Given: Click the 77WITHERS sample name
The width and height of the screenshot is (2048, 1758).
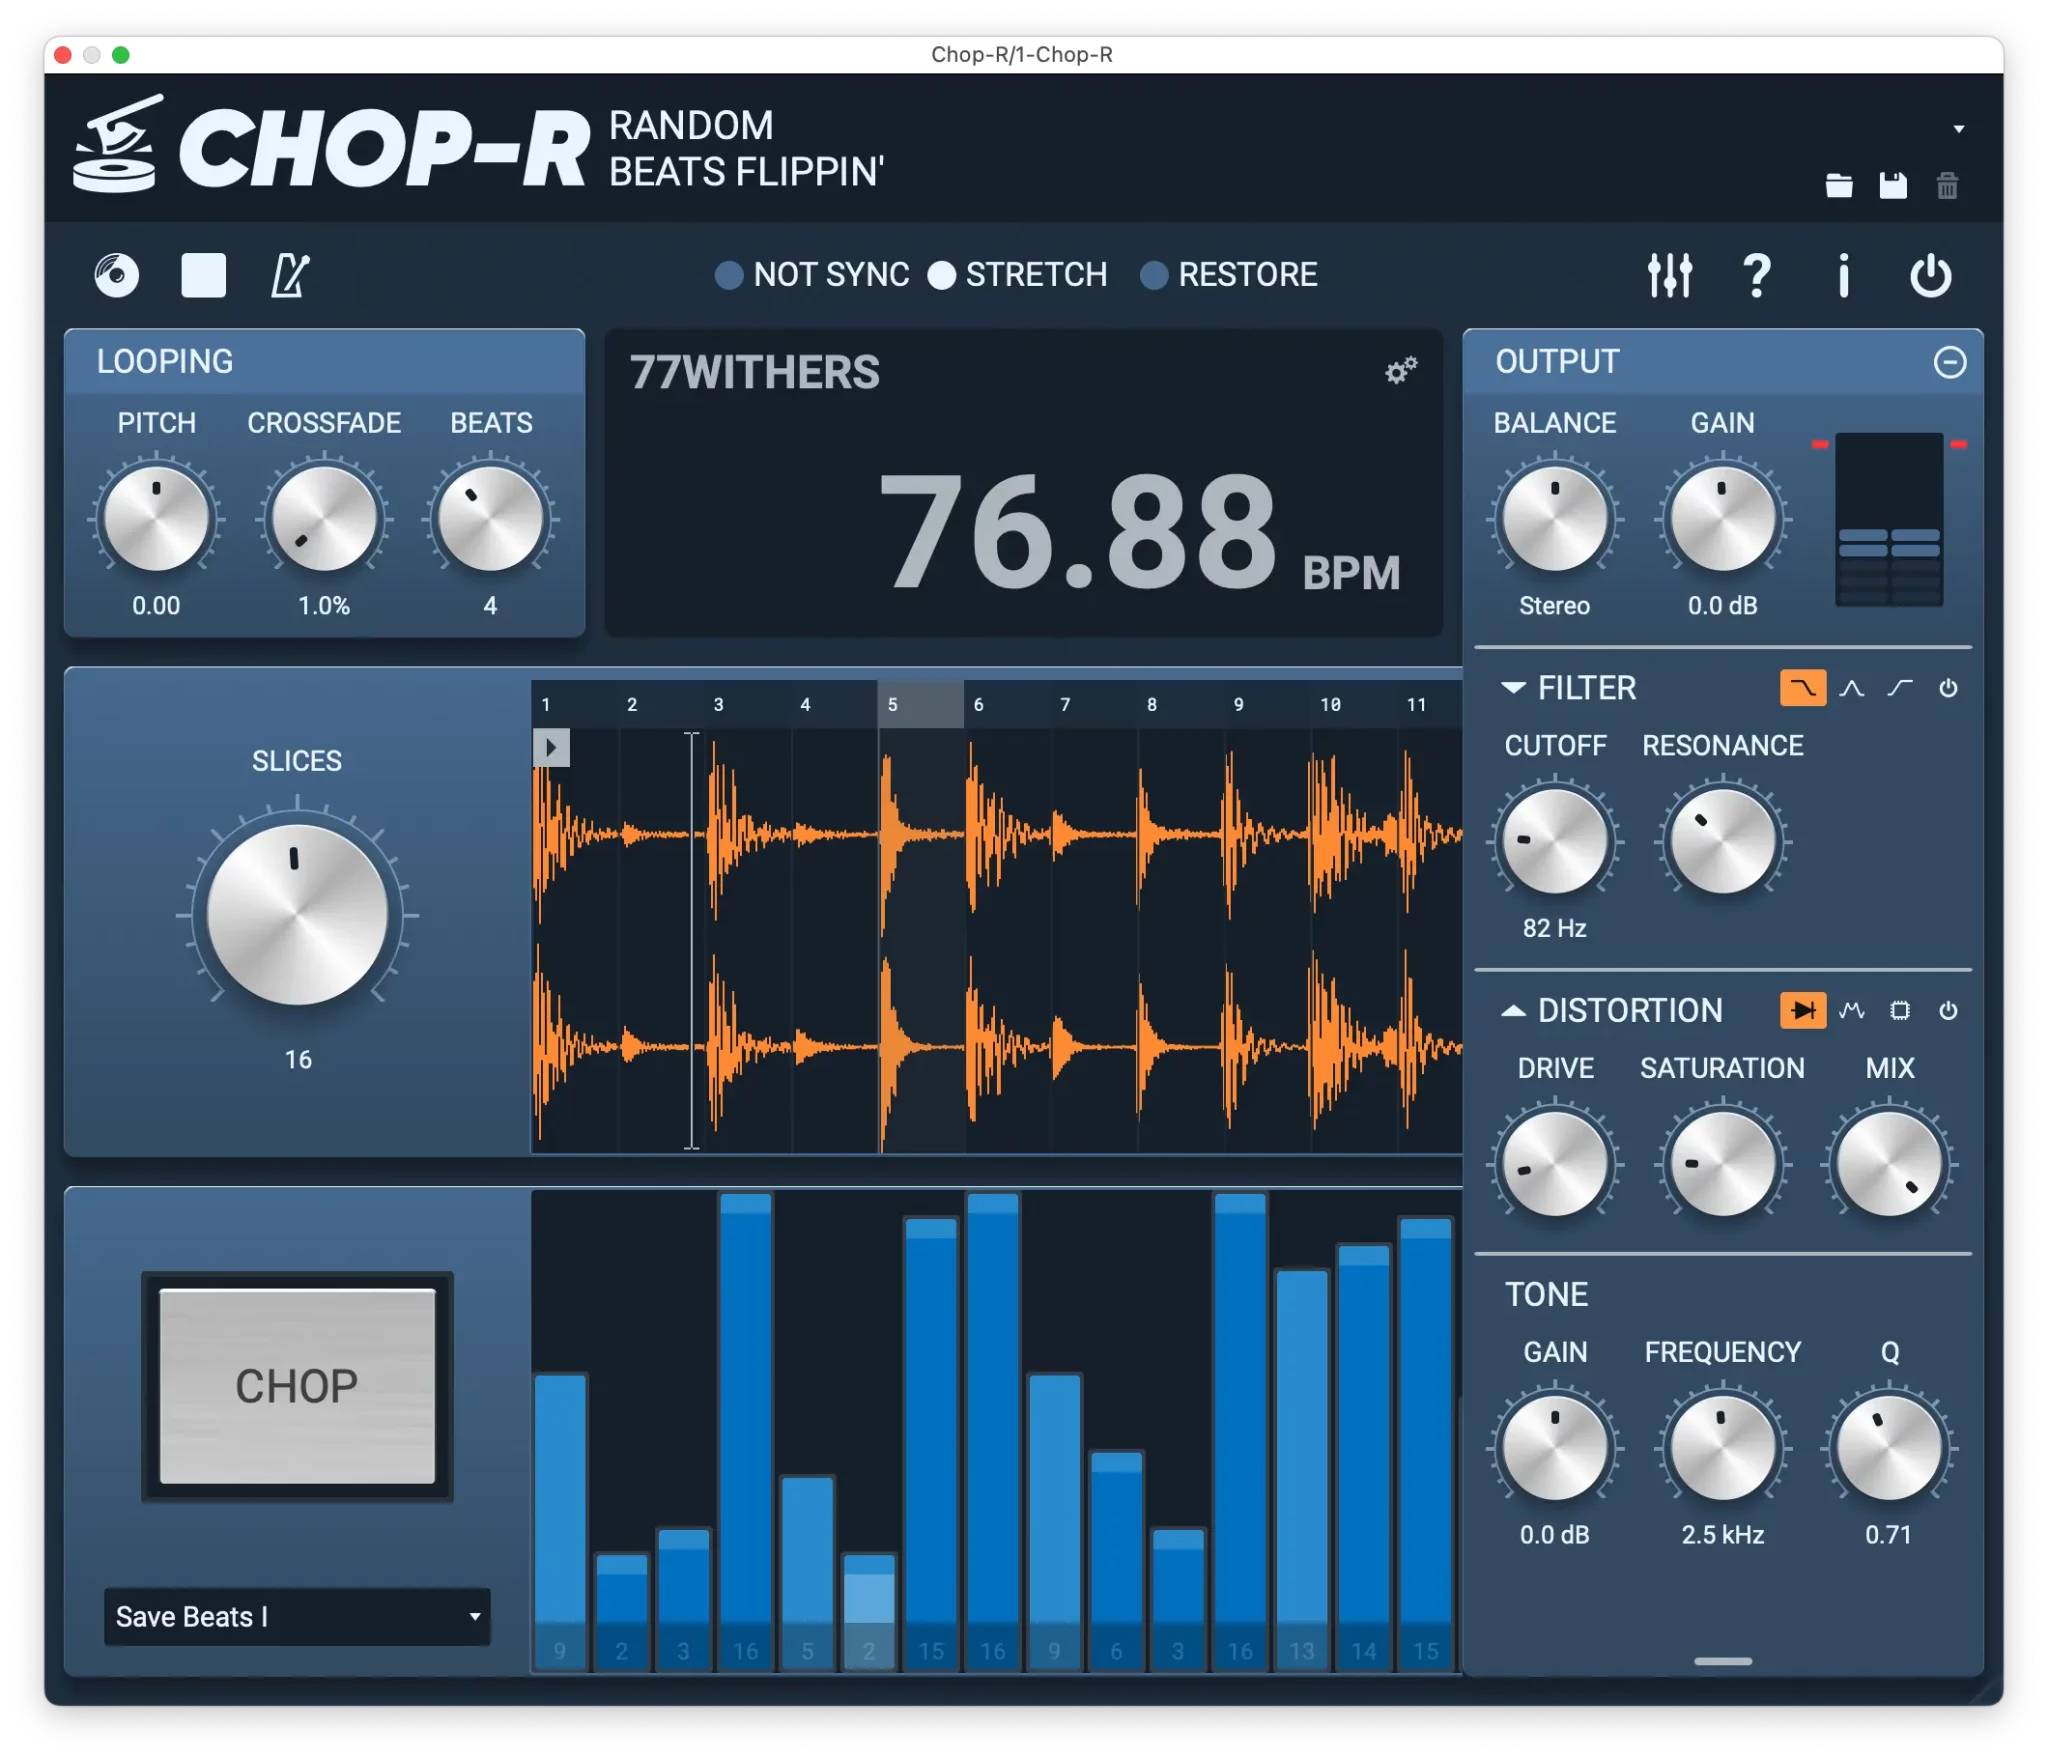Looking at the screenshot, I should (755, 372).
